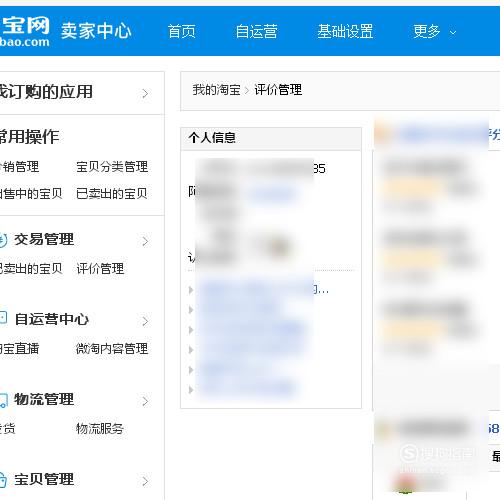This screenshot has width=500, height=500.
Task: Expand the 自运营中心 chevron arrow
Action: pos(145,321)
